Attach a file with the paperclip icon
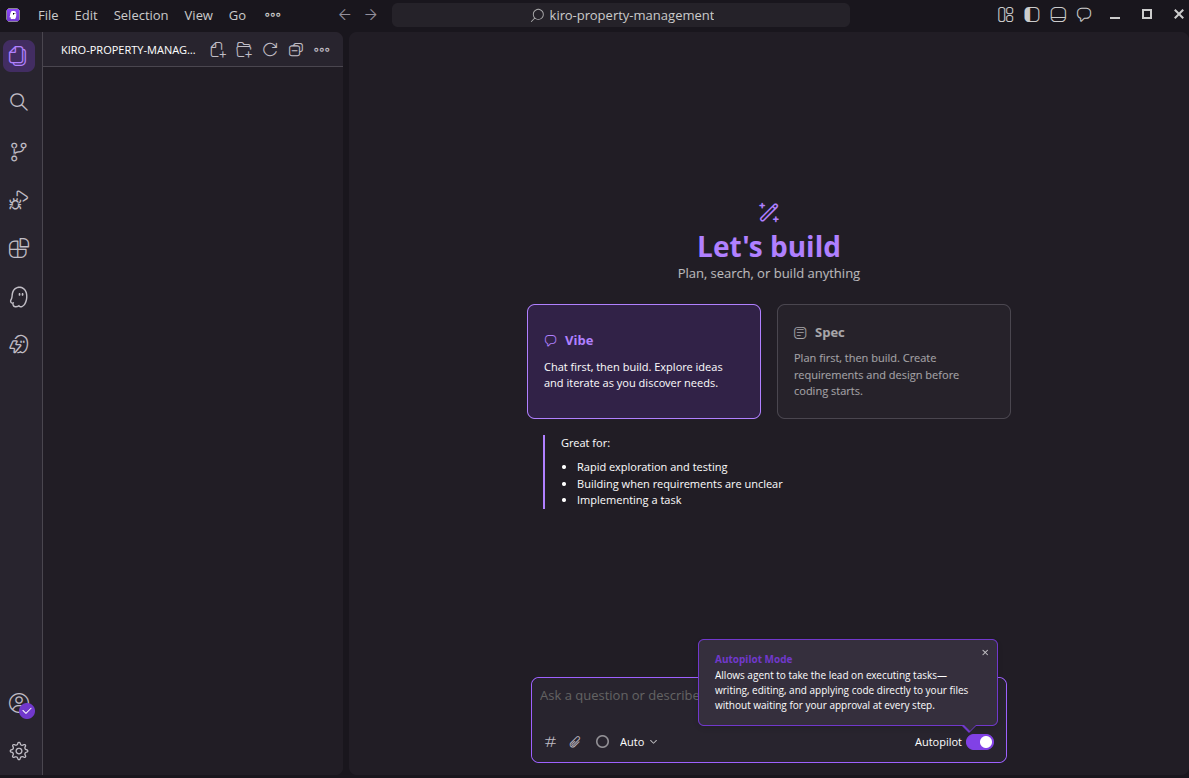Image resolution: width=1189 pixels, height=778 pixels. tap(576, 742)
